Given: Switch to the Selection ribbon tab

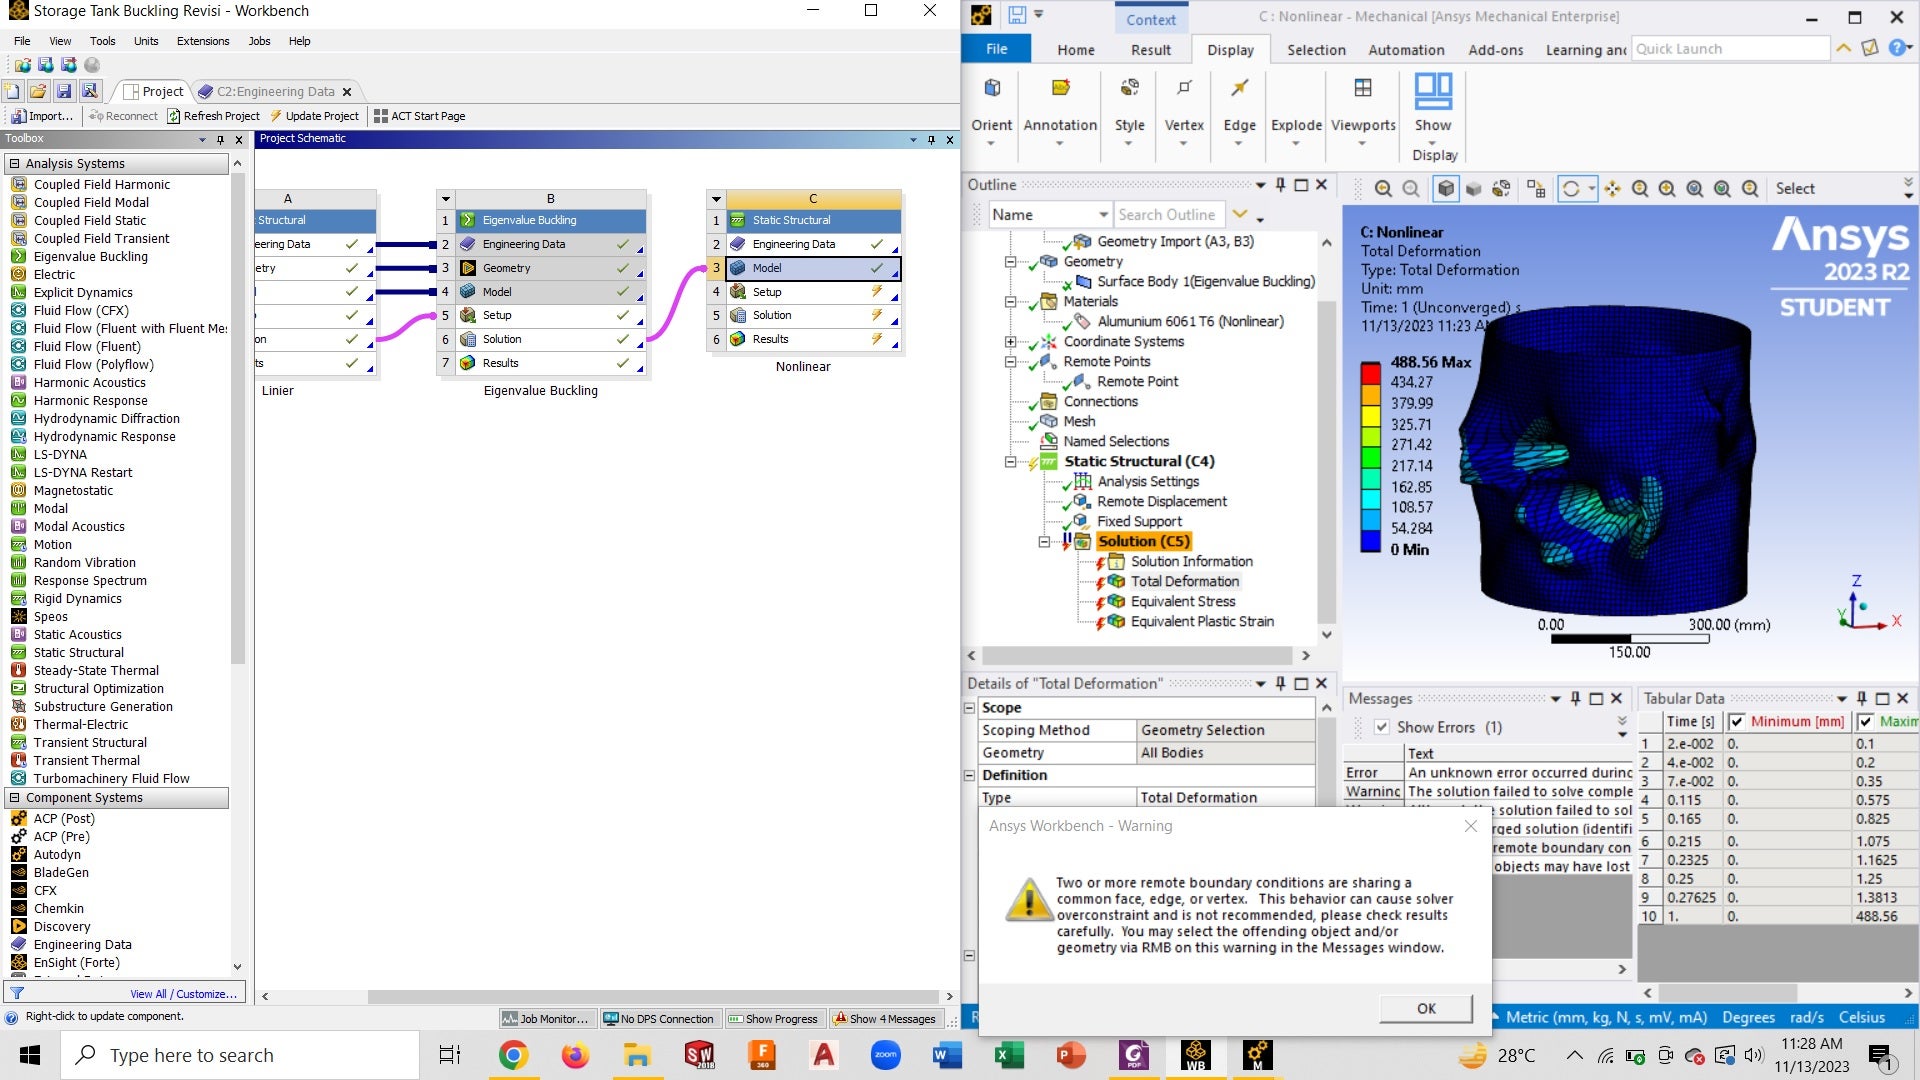Looking at the screenshot, I should tap(1316, 50).
